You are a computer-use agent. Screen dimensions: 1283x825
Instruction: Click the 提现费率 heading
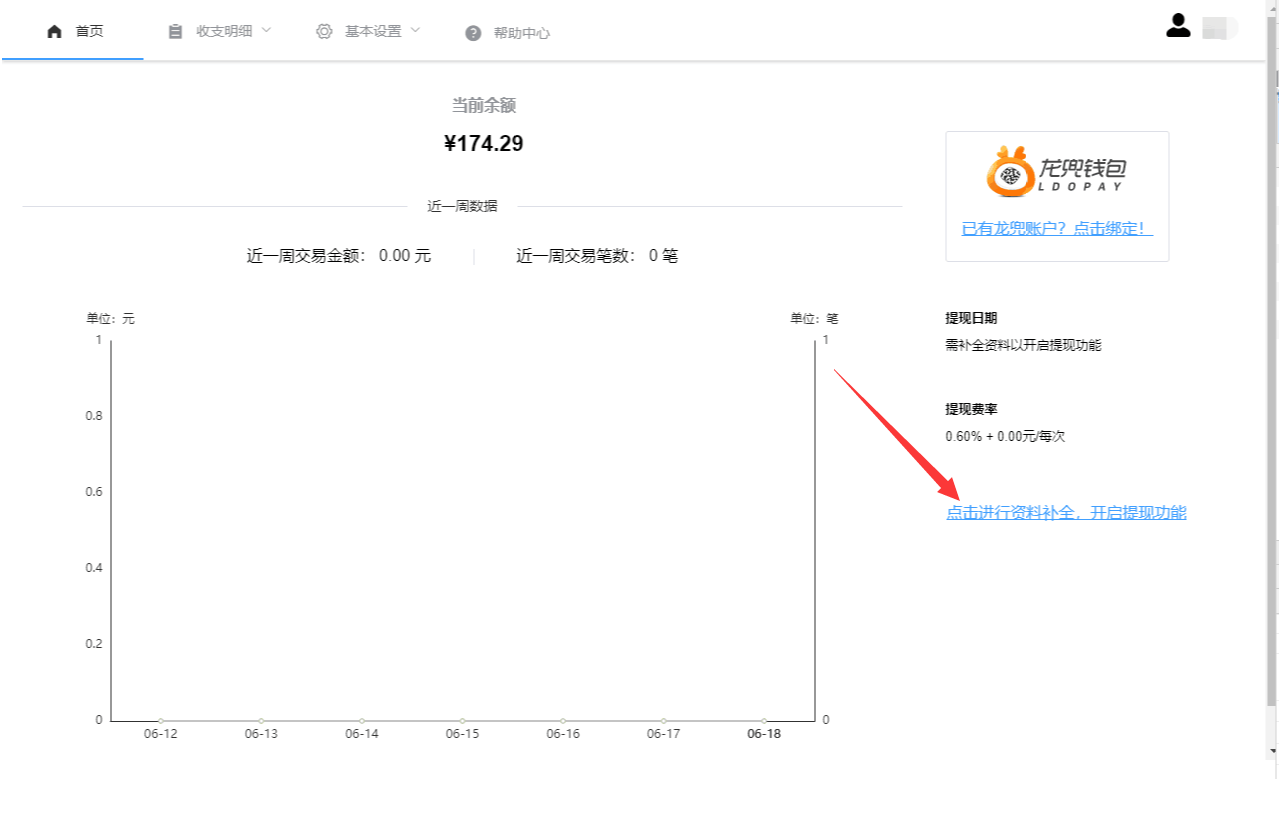coord(971,409)
